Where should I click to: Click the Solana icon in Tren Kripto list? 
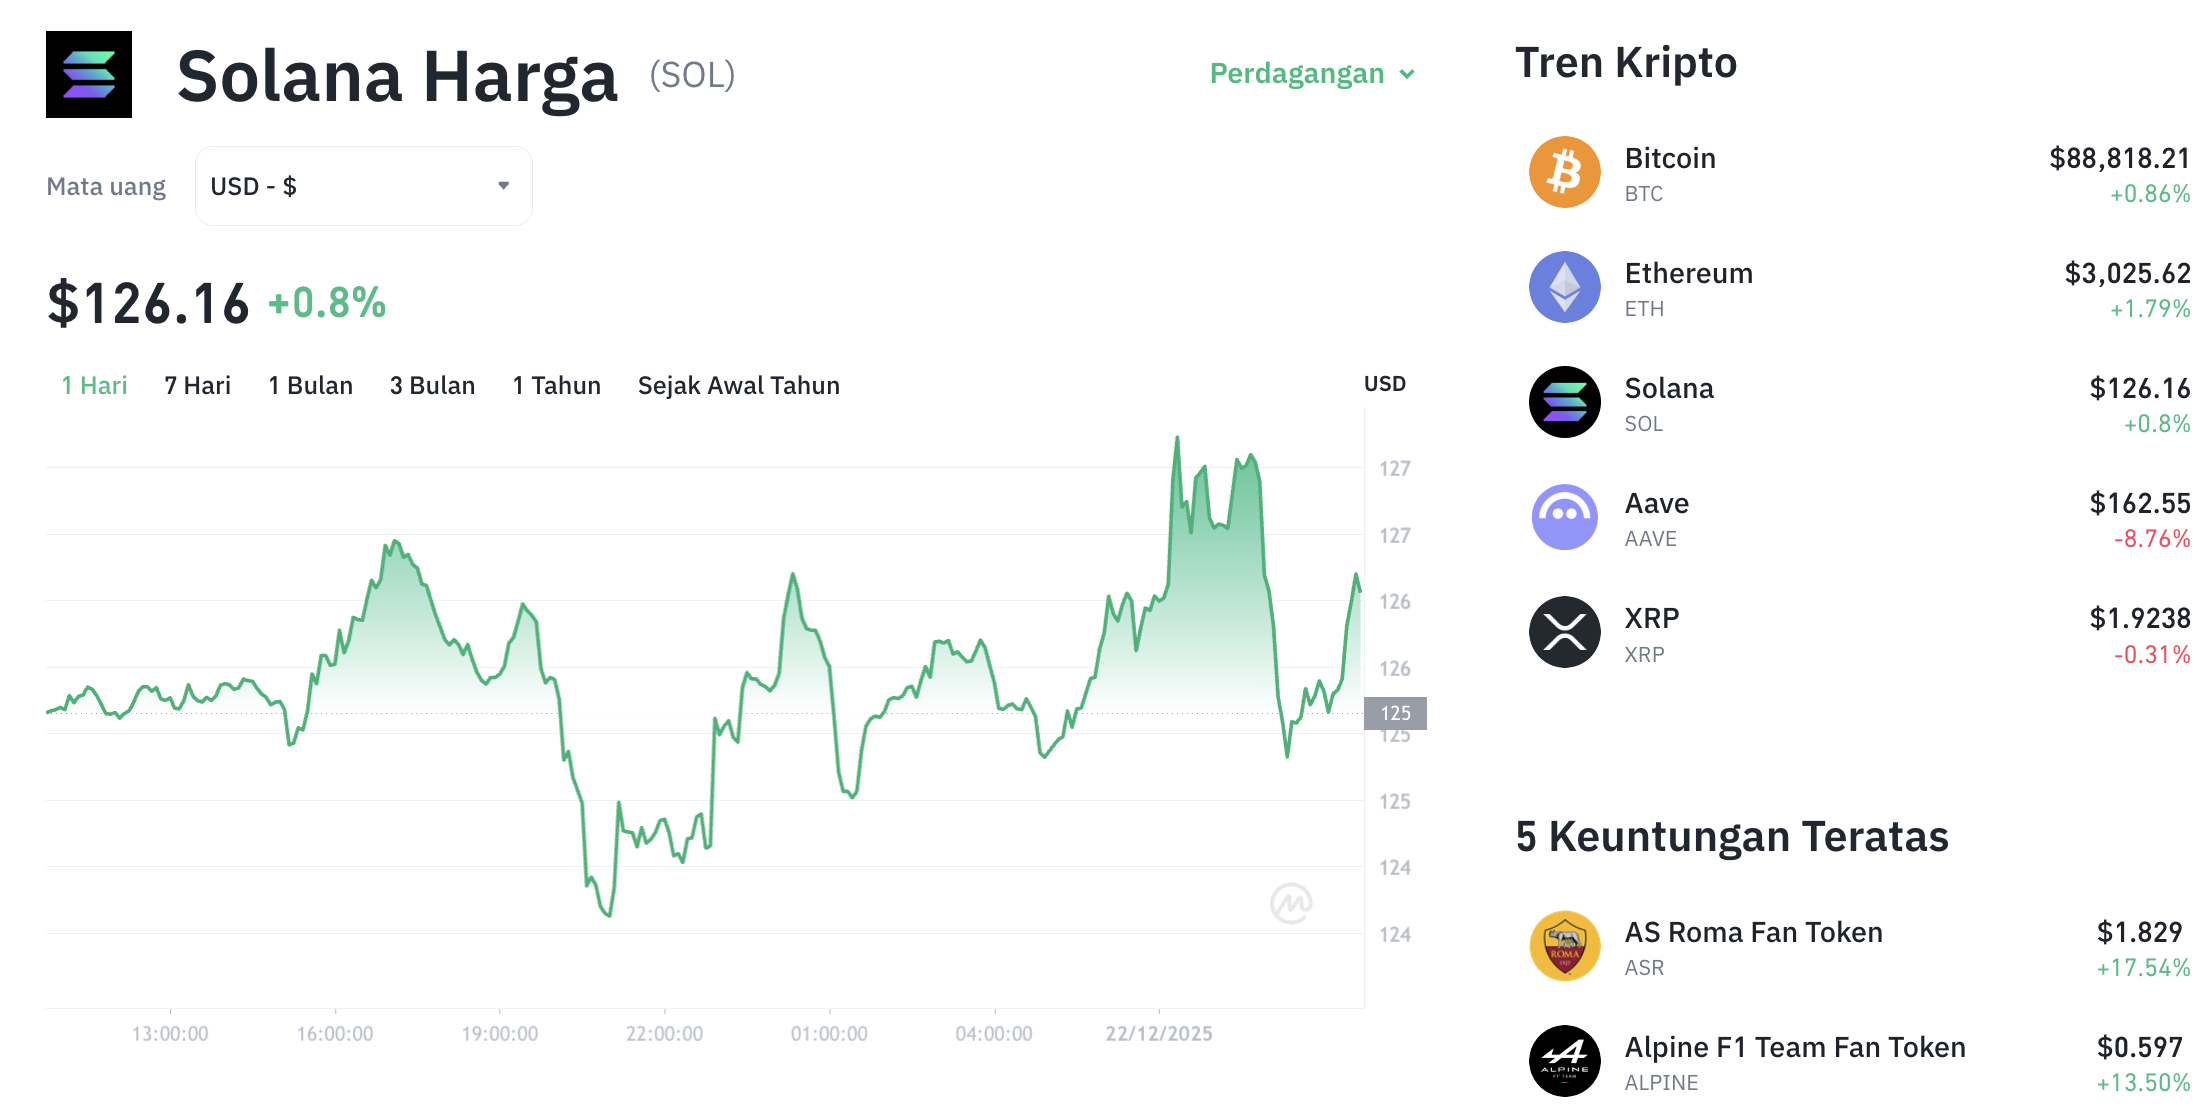click(1564, 402)
